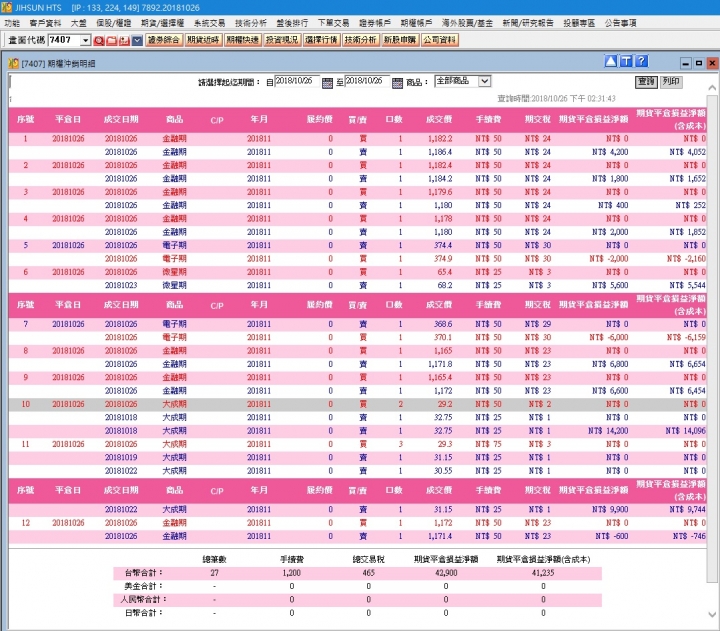Click the first 商品 column header
Viewport: 720px width, 631px height.
pos(174,119)
